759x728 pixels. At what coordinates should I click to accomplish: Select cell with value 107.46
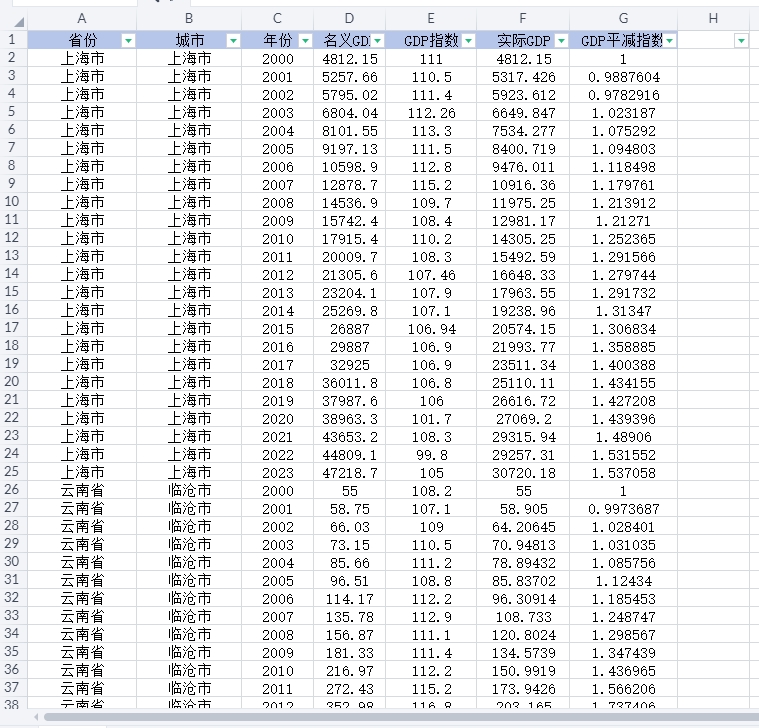[431, 274]
